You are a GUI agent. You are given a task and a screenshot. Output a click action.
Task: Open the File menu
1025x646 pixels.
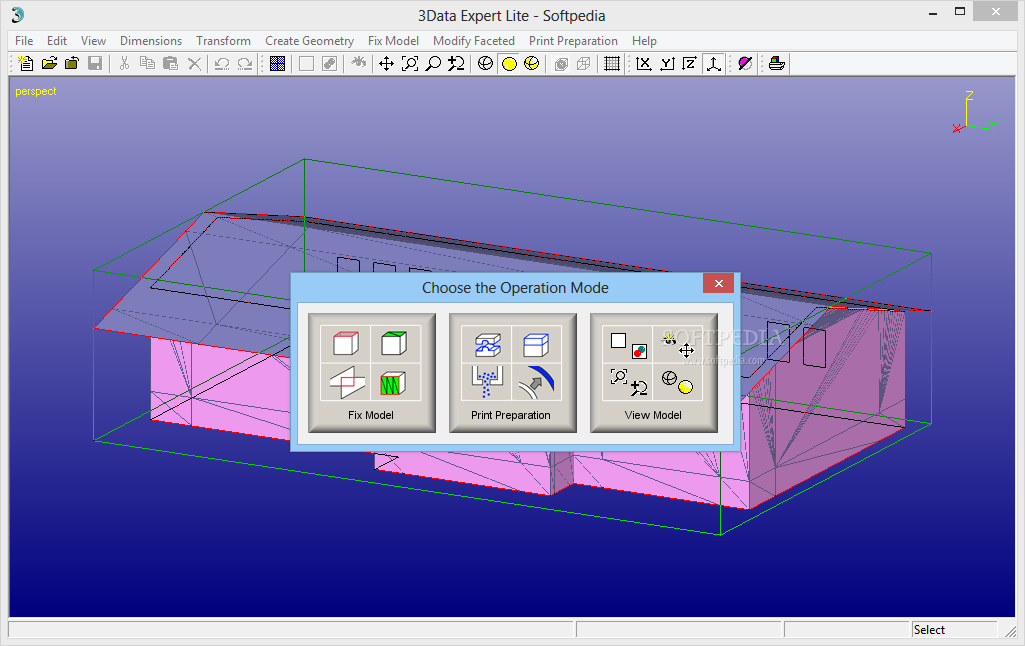[24, 41]
